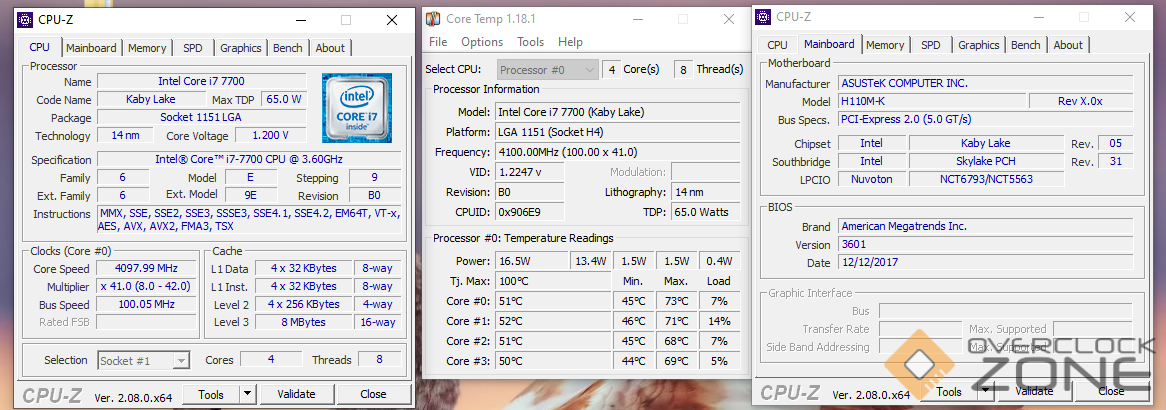Open Bench tab in left CPU-Z window

pyautogui.click(x=288, y=48)
